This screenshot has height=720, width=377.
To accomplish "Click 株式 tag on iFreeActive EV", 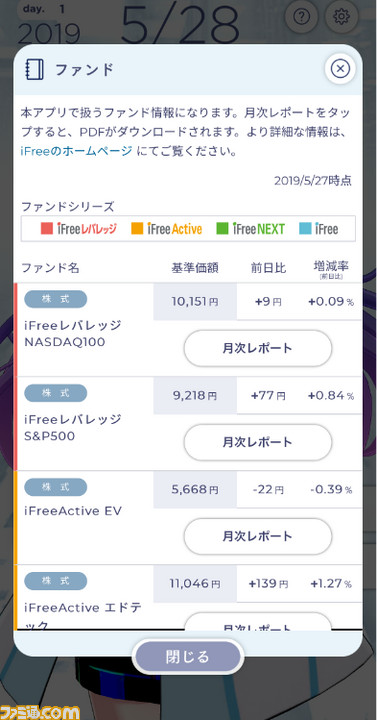I will (56, 487).
